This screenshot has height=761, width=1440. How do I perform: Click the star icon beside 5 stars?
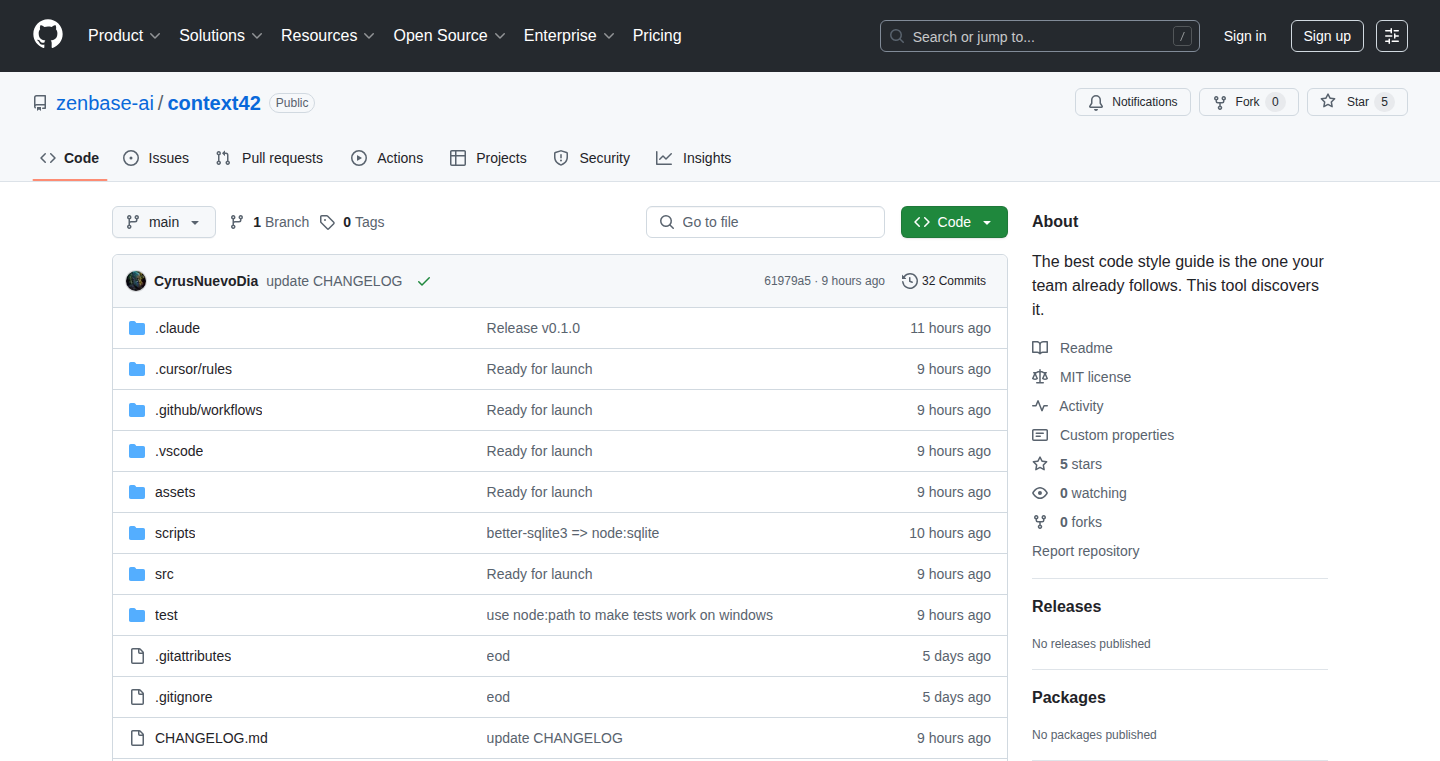1040,464
